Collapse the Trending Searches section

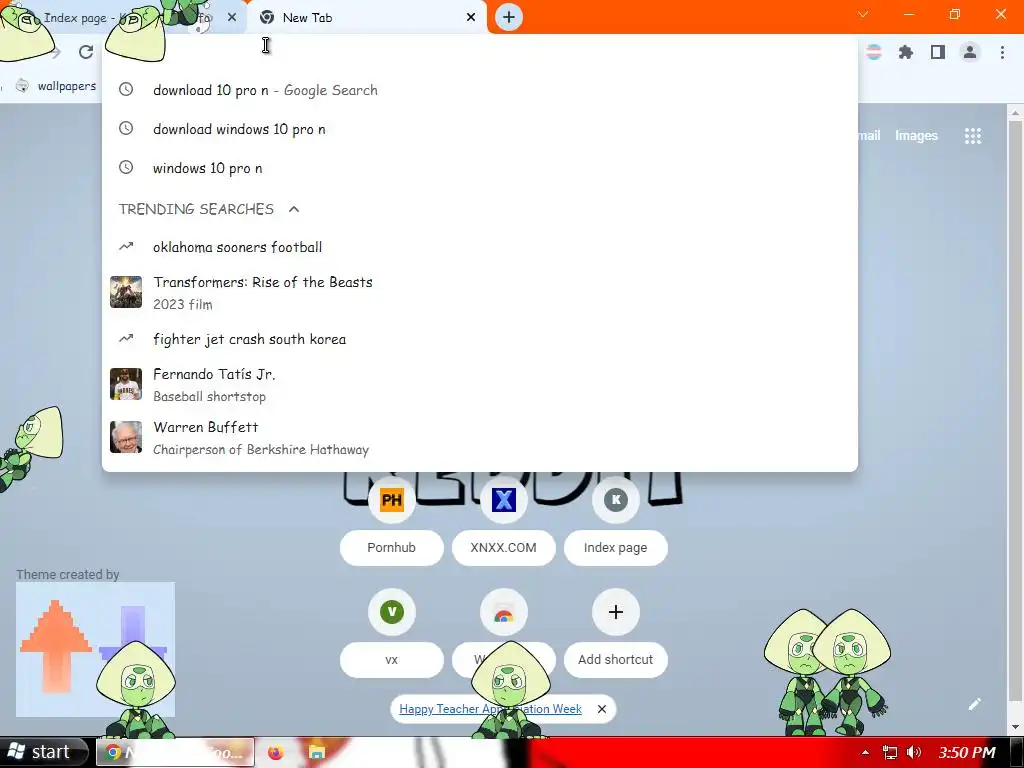click(x=294, y=209)
